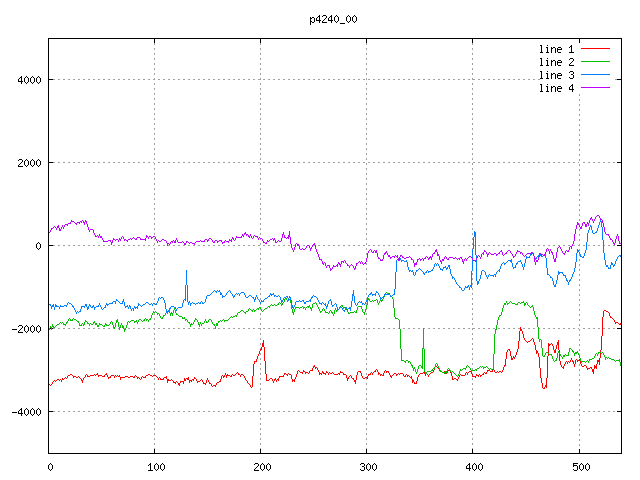Click the x-axis label 100
640x480 pixels.
[x=156, y=467]
